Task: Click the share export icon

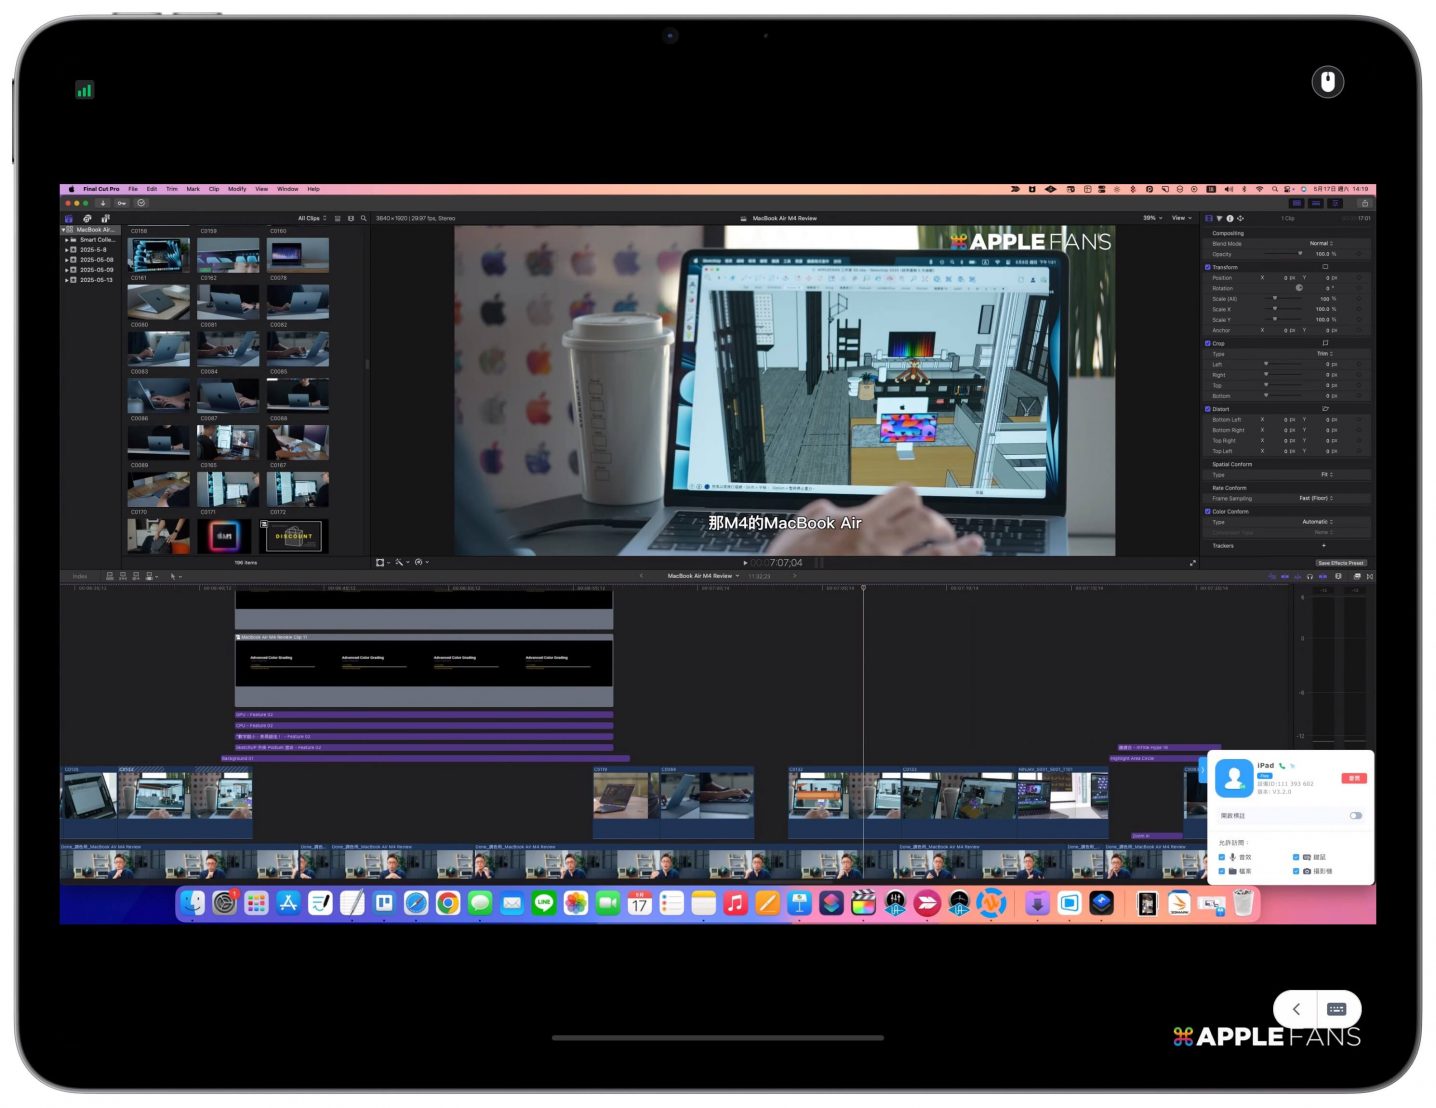Action: point(1364,203)
